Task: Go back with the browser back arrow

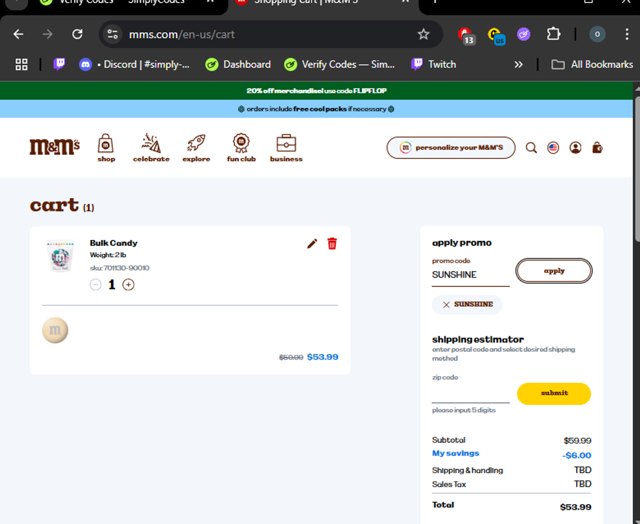Action: pos(18,34)
